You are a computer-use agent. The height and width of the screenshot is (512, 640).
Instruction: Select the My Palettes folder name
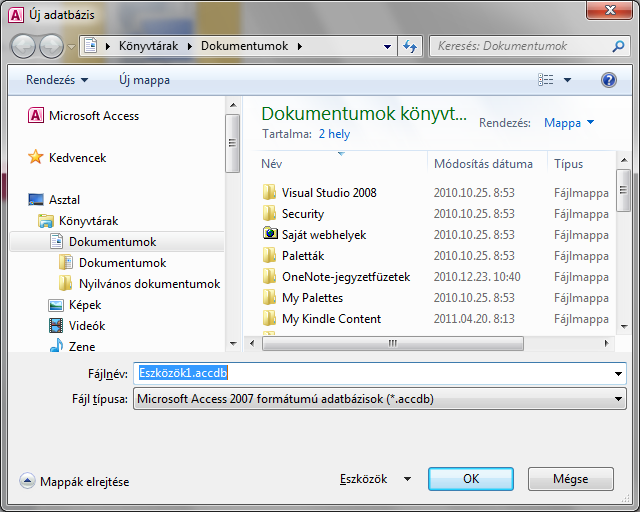pyautogui.click(x=312, y=298)
